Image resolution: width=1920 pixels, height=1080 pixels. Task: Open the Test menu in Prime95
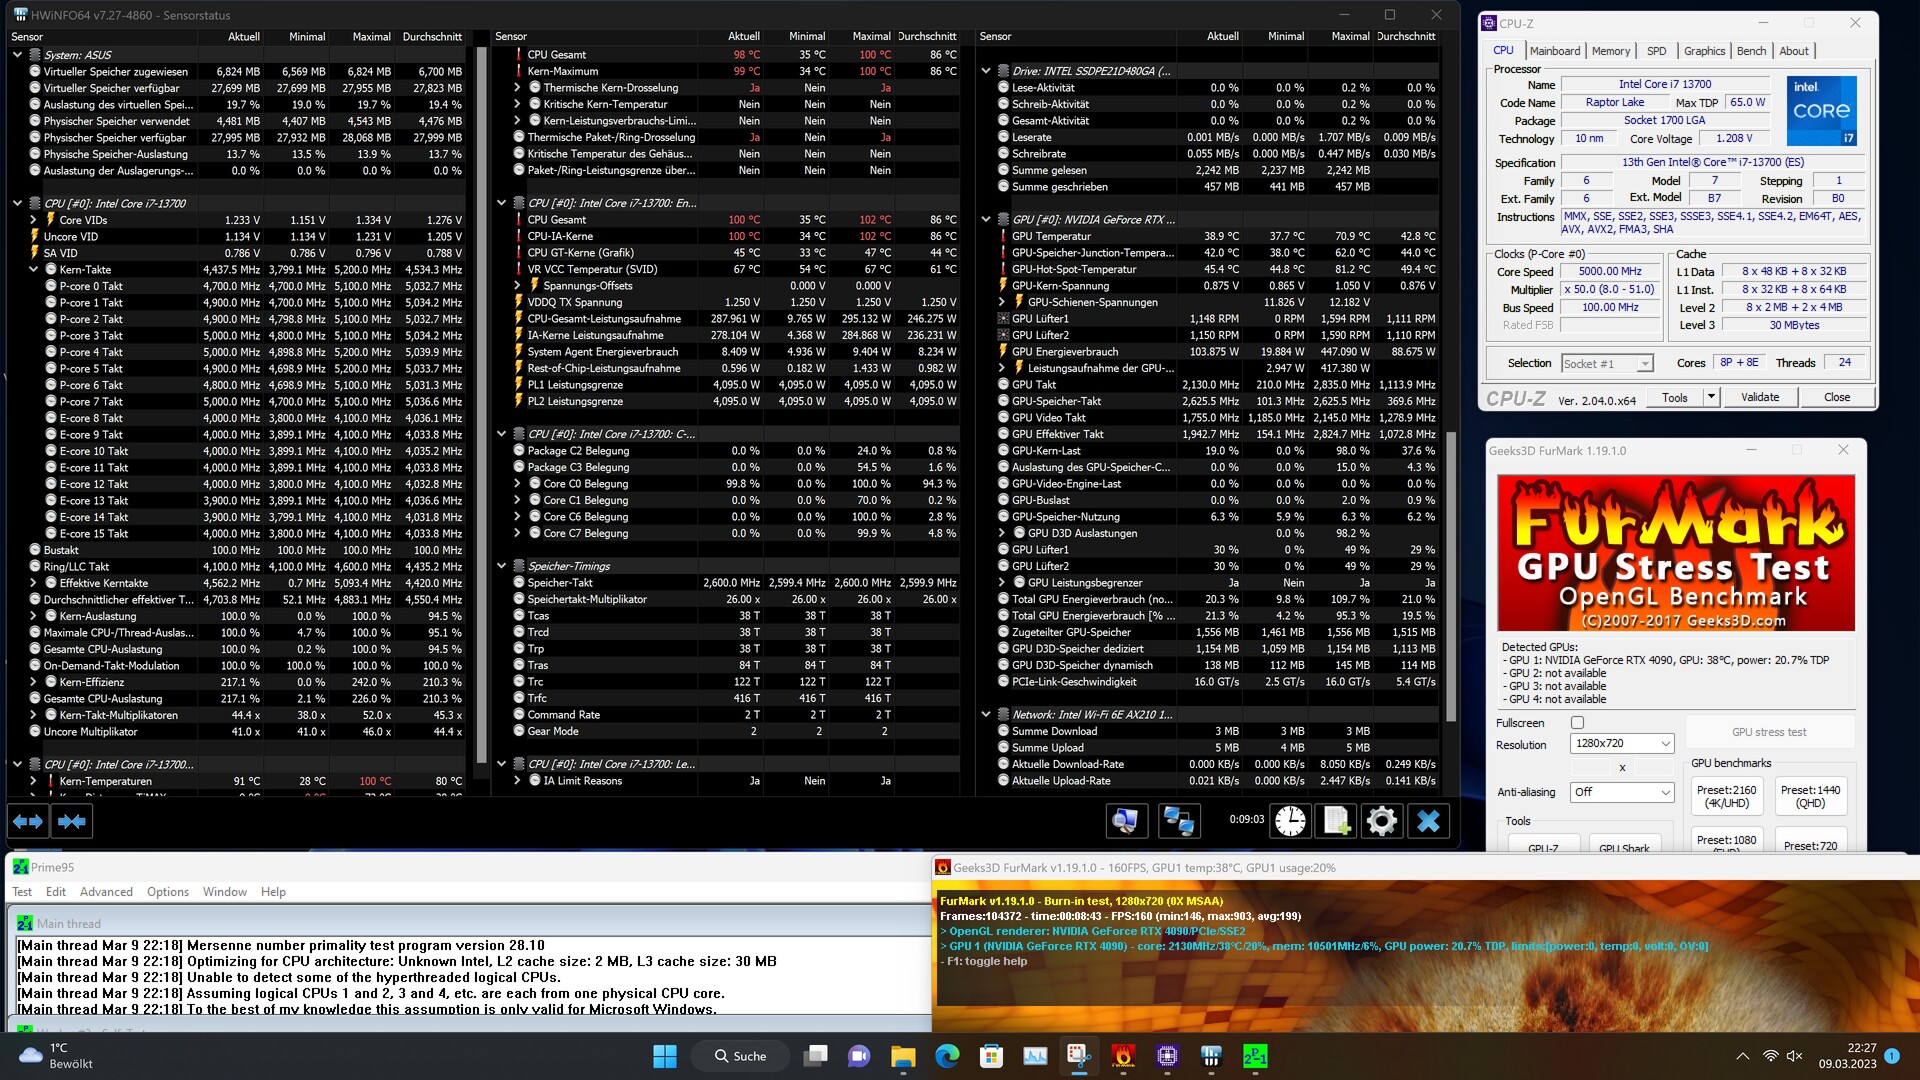click(22, 892)
